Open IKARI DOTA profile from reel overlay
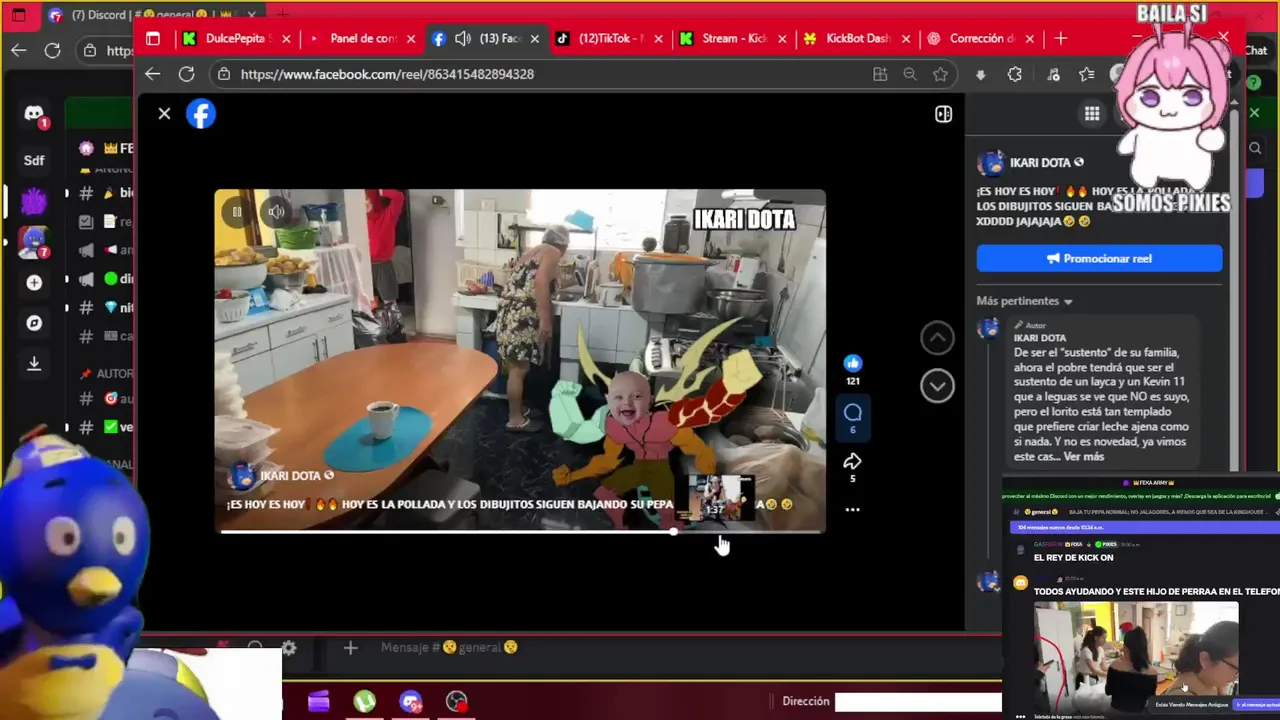The width and height of the screenshot is (1280, 720). pos(290,476)
